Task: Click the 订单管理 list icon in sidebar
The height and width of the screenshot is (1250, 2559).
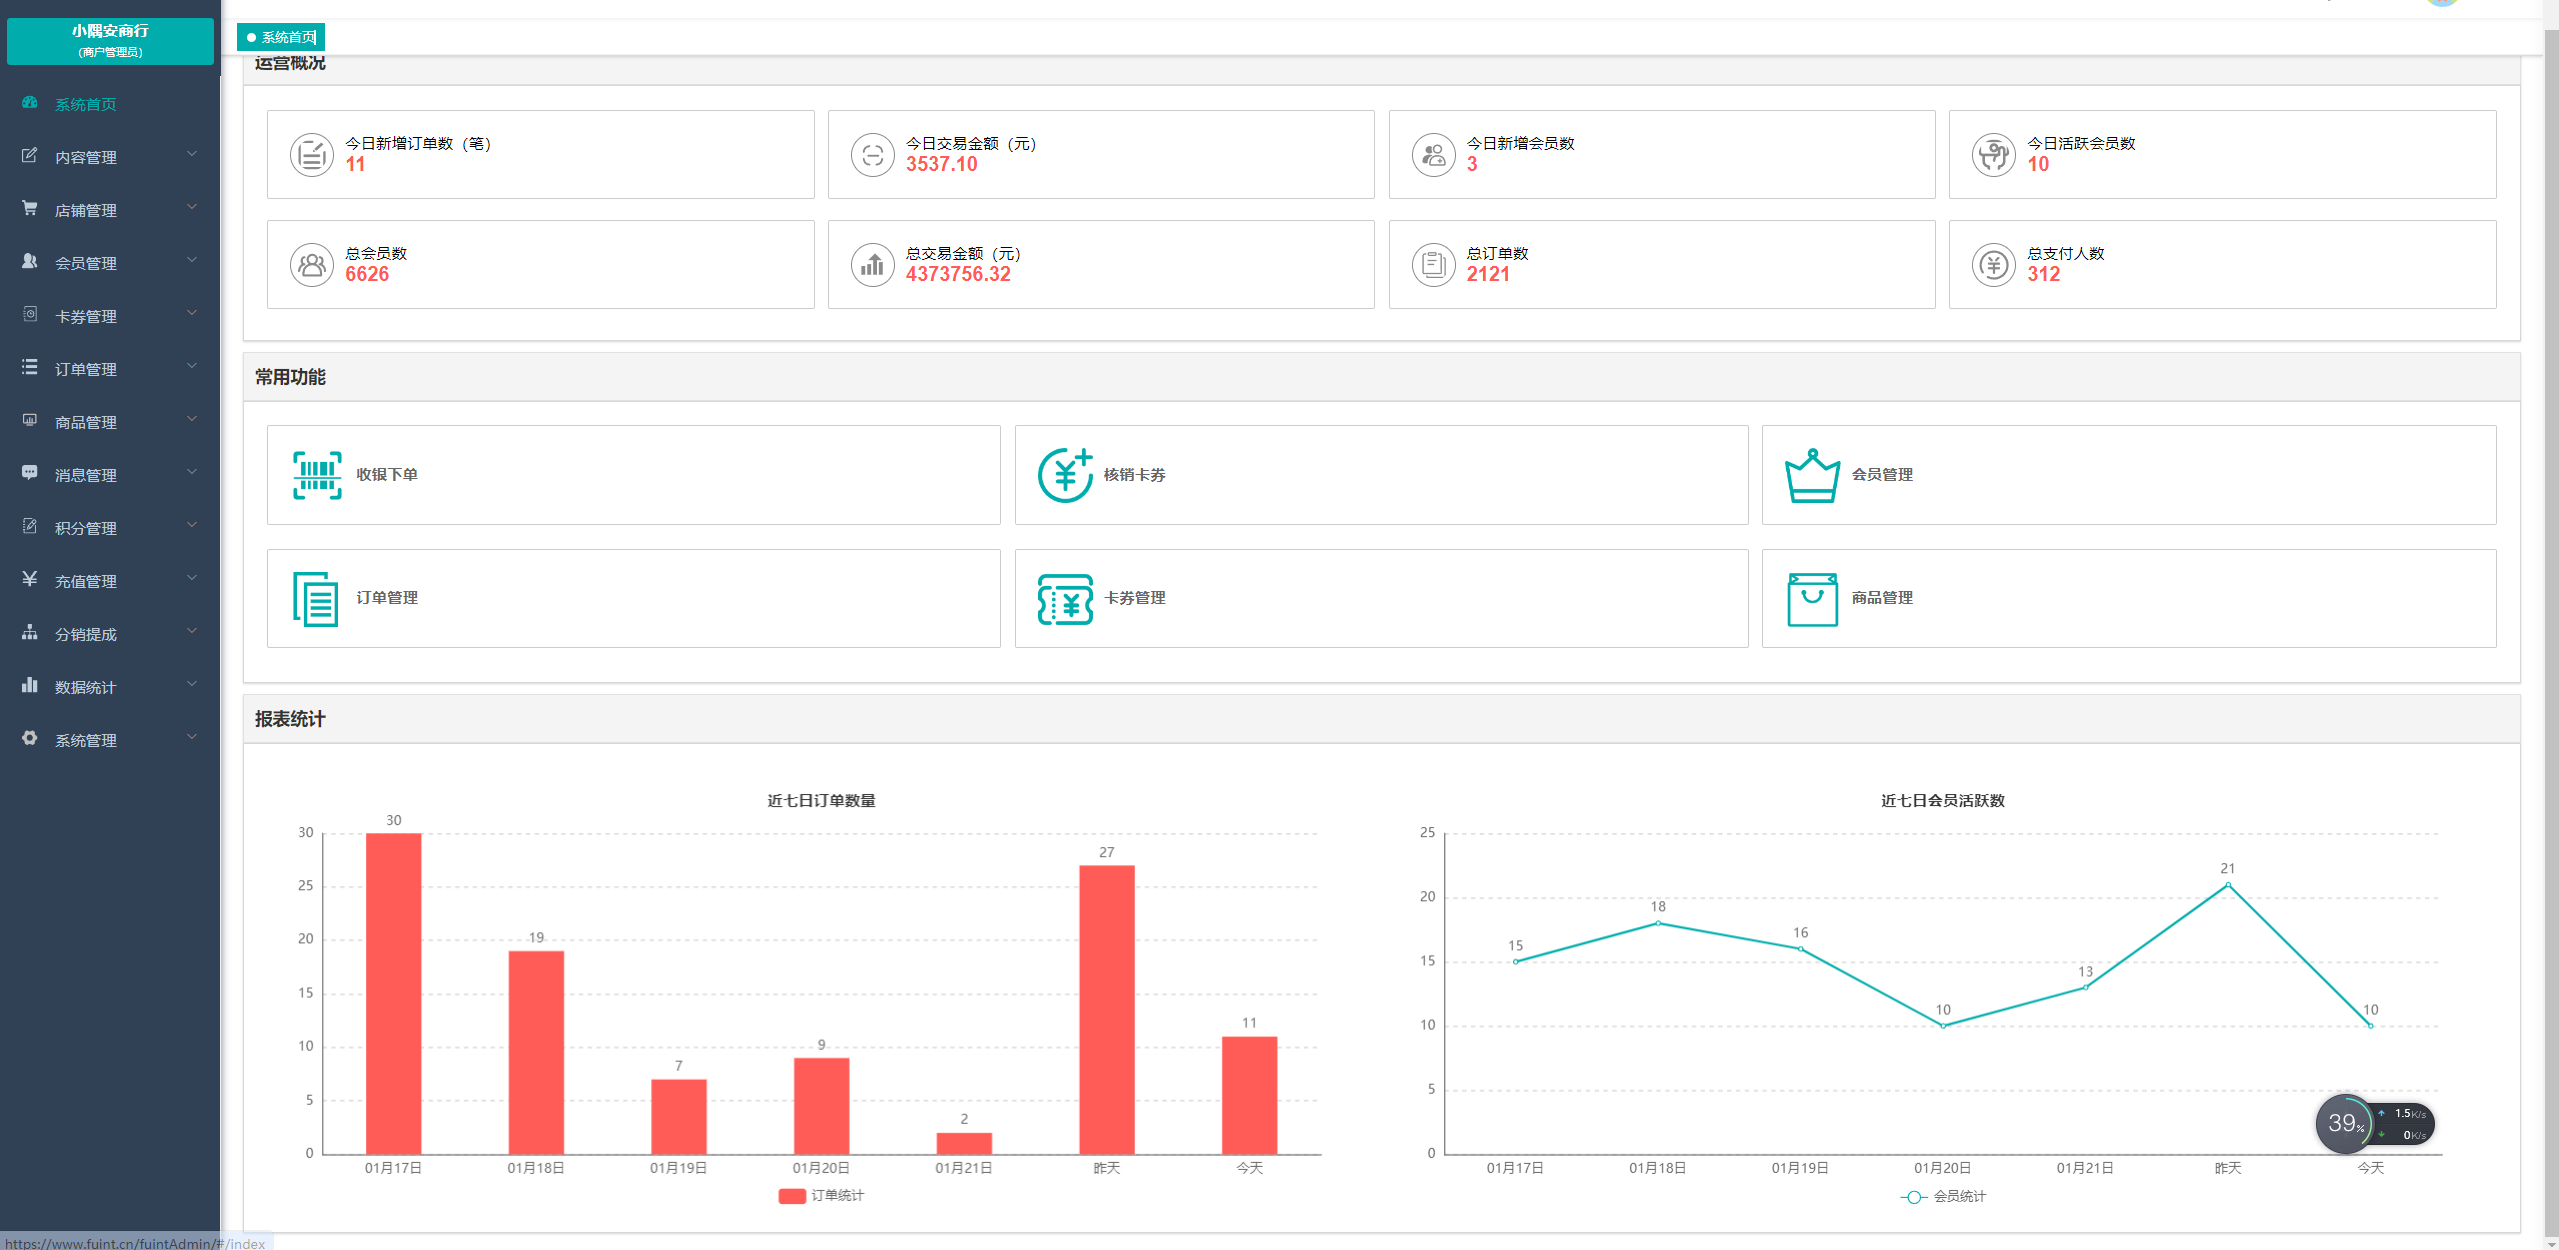Action: click(30, 368)
